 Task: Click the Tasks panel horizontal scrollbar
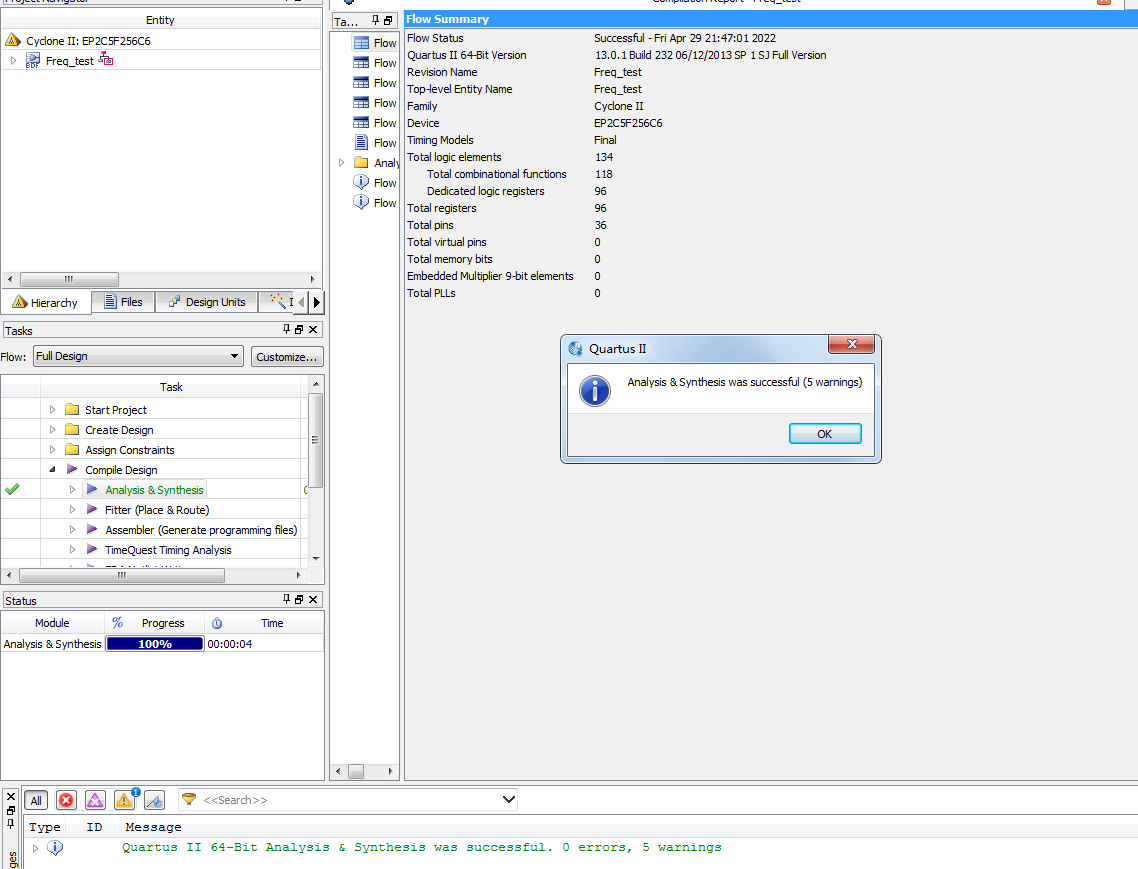pyautogui.click(x=122, y=576)
